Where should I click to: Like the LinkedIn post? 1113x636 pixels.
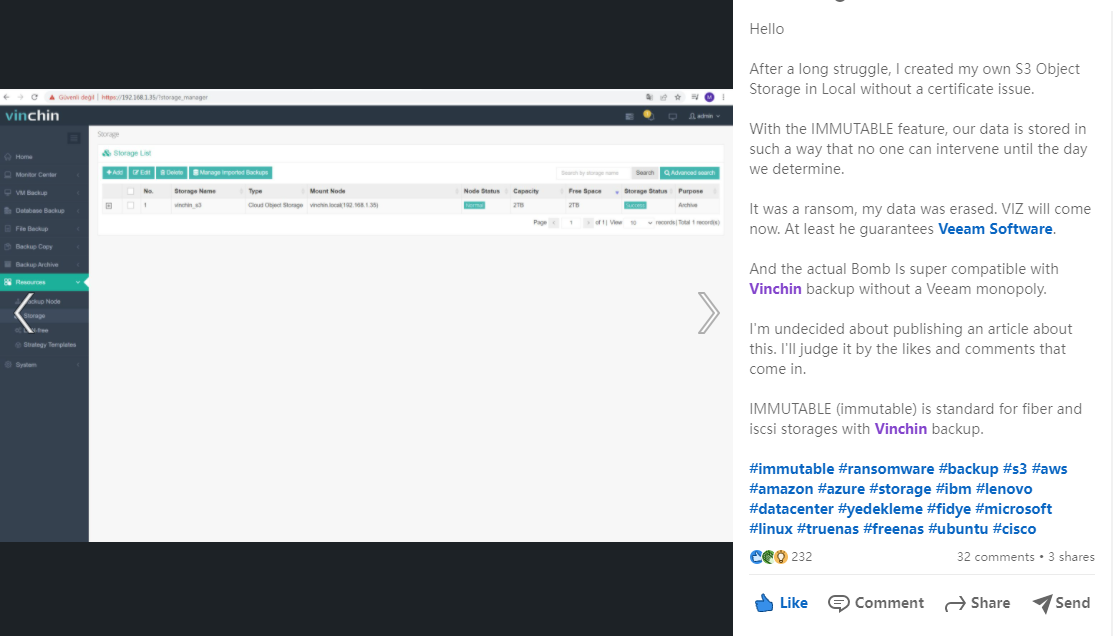[x=781, y=603]
